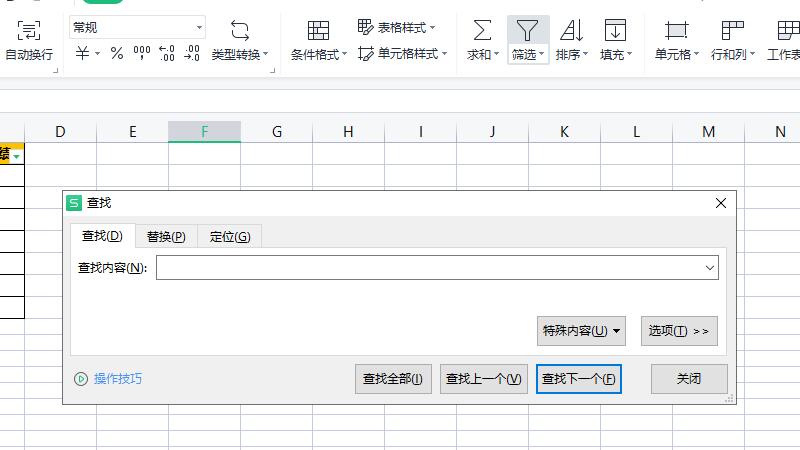Click the 求和 sum icon
The image size is (800, 450).
click(x=482, y=30)
